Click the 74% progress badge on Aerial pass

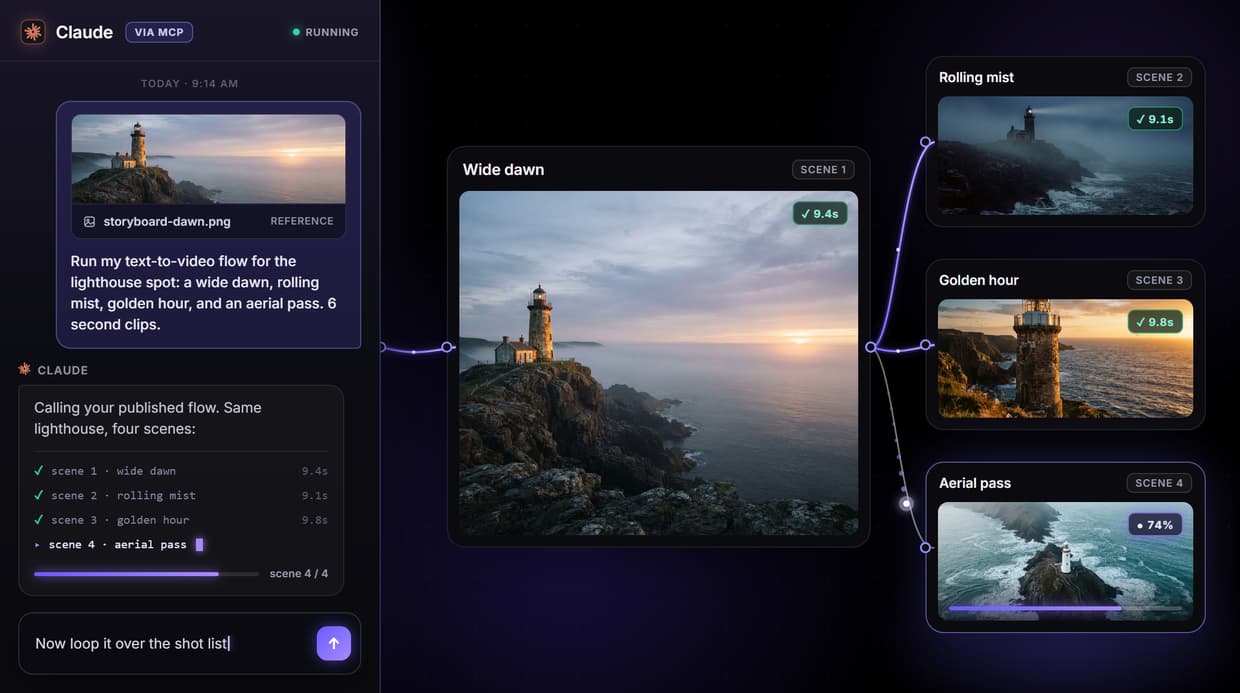1155,524
